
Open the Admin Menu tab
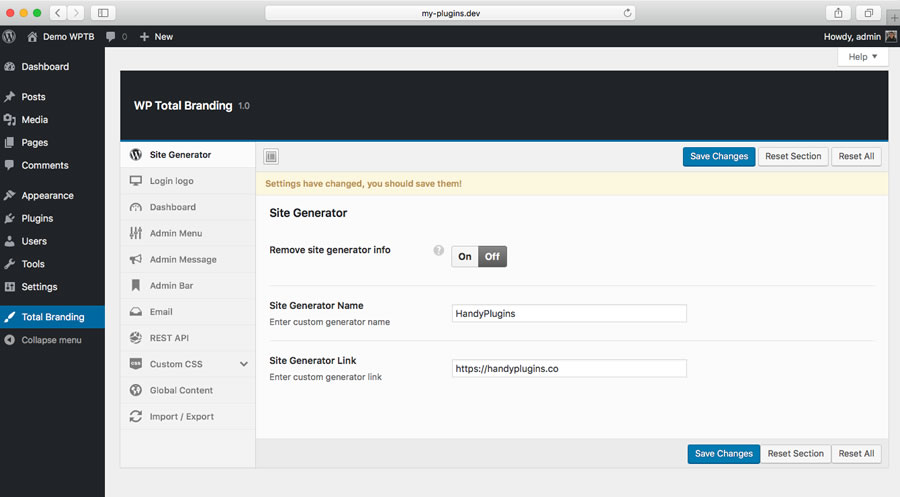[x=188, y=233]
